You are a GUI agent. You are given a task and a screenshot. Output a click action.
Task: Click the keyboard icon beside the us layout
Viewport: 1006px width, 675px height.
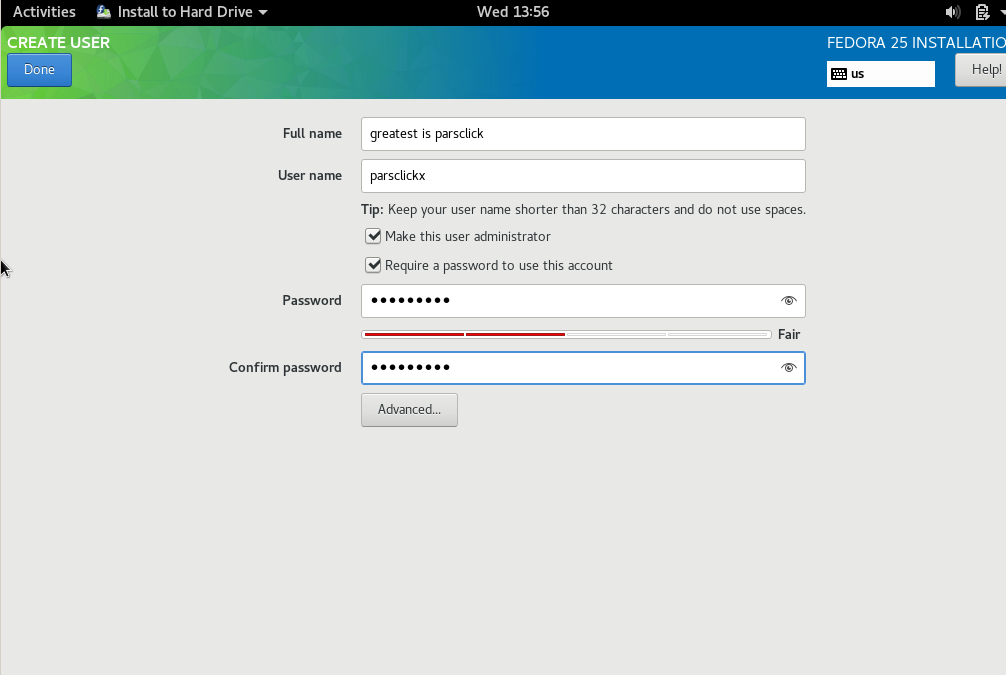[x=838, y=74]
